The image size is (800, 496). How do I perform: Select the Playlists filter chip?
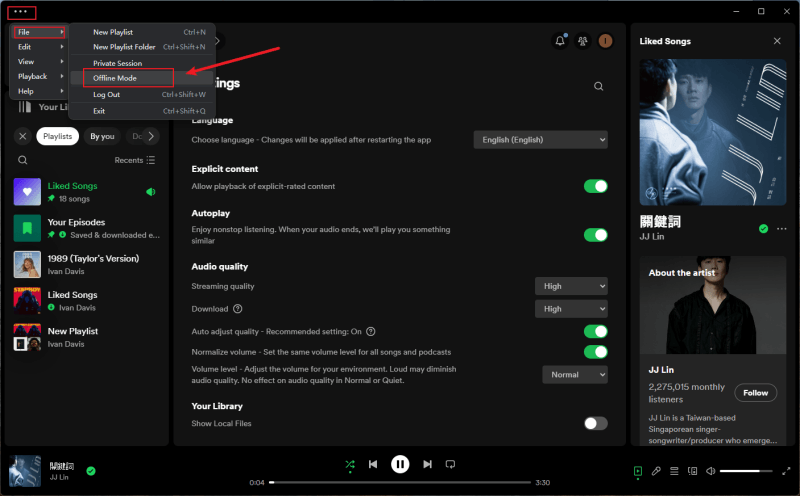click(x=58, y=136)
